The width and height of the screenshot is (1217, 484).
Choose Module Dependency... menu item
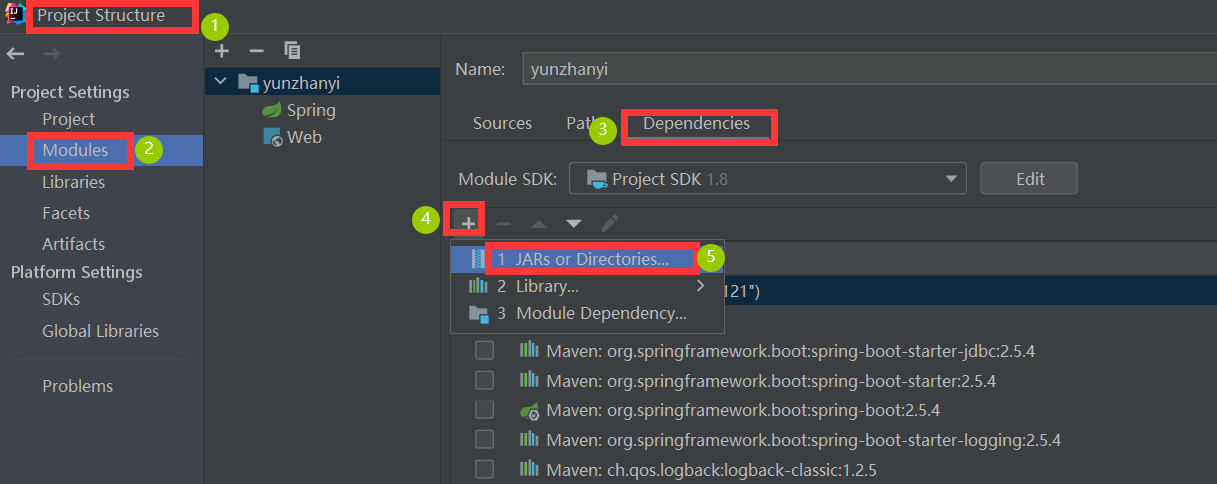click(x=587, y=313)
